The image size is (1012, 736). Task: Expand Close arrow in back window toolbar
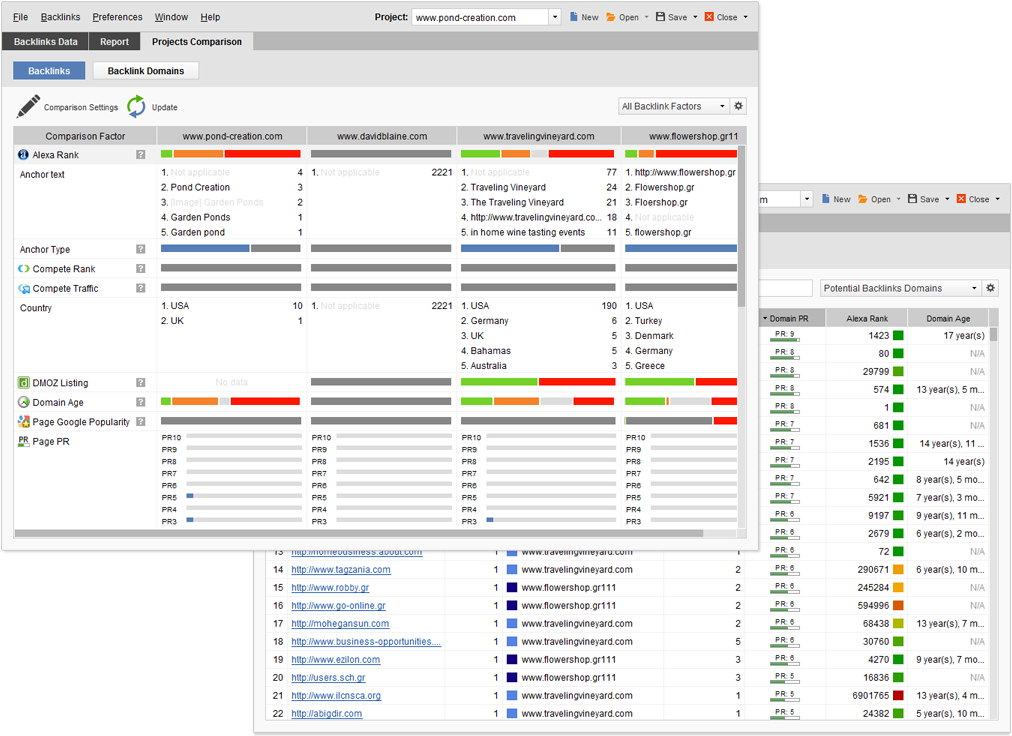(998, 199)
